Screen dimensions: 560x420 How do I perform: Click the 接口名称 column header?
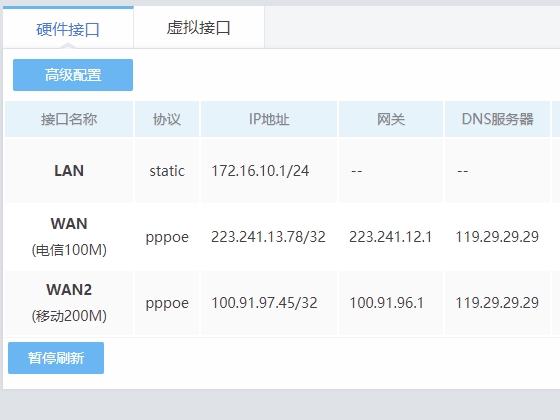(x=69, y=119)
